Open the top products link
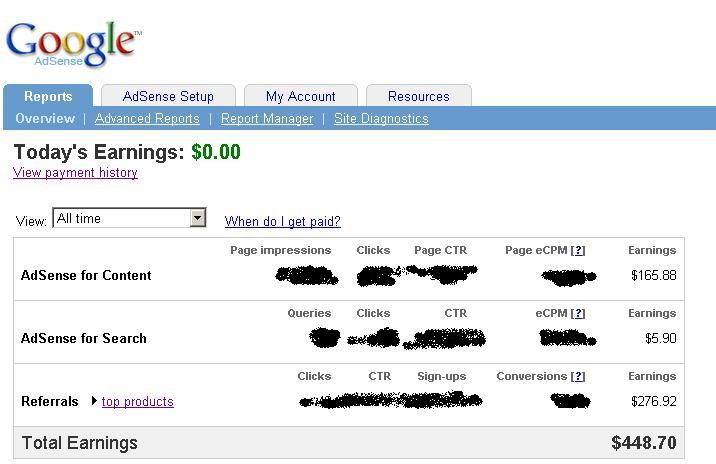The width and height of the screenshot is (716, 464). [x=137, y=401]
